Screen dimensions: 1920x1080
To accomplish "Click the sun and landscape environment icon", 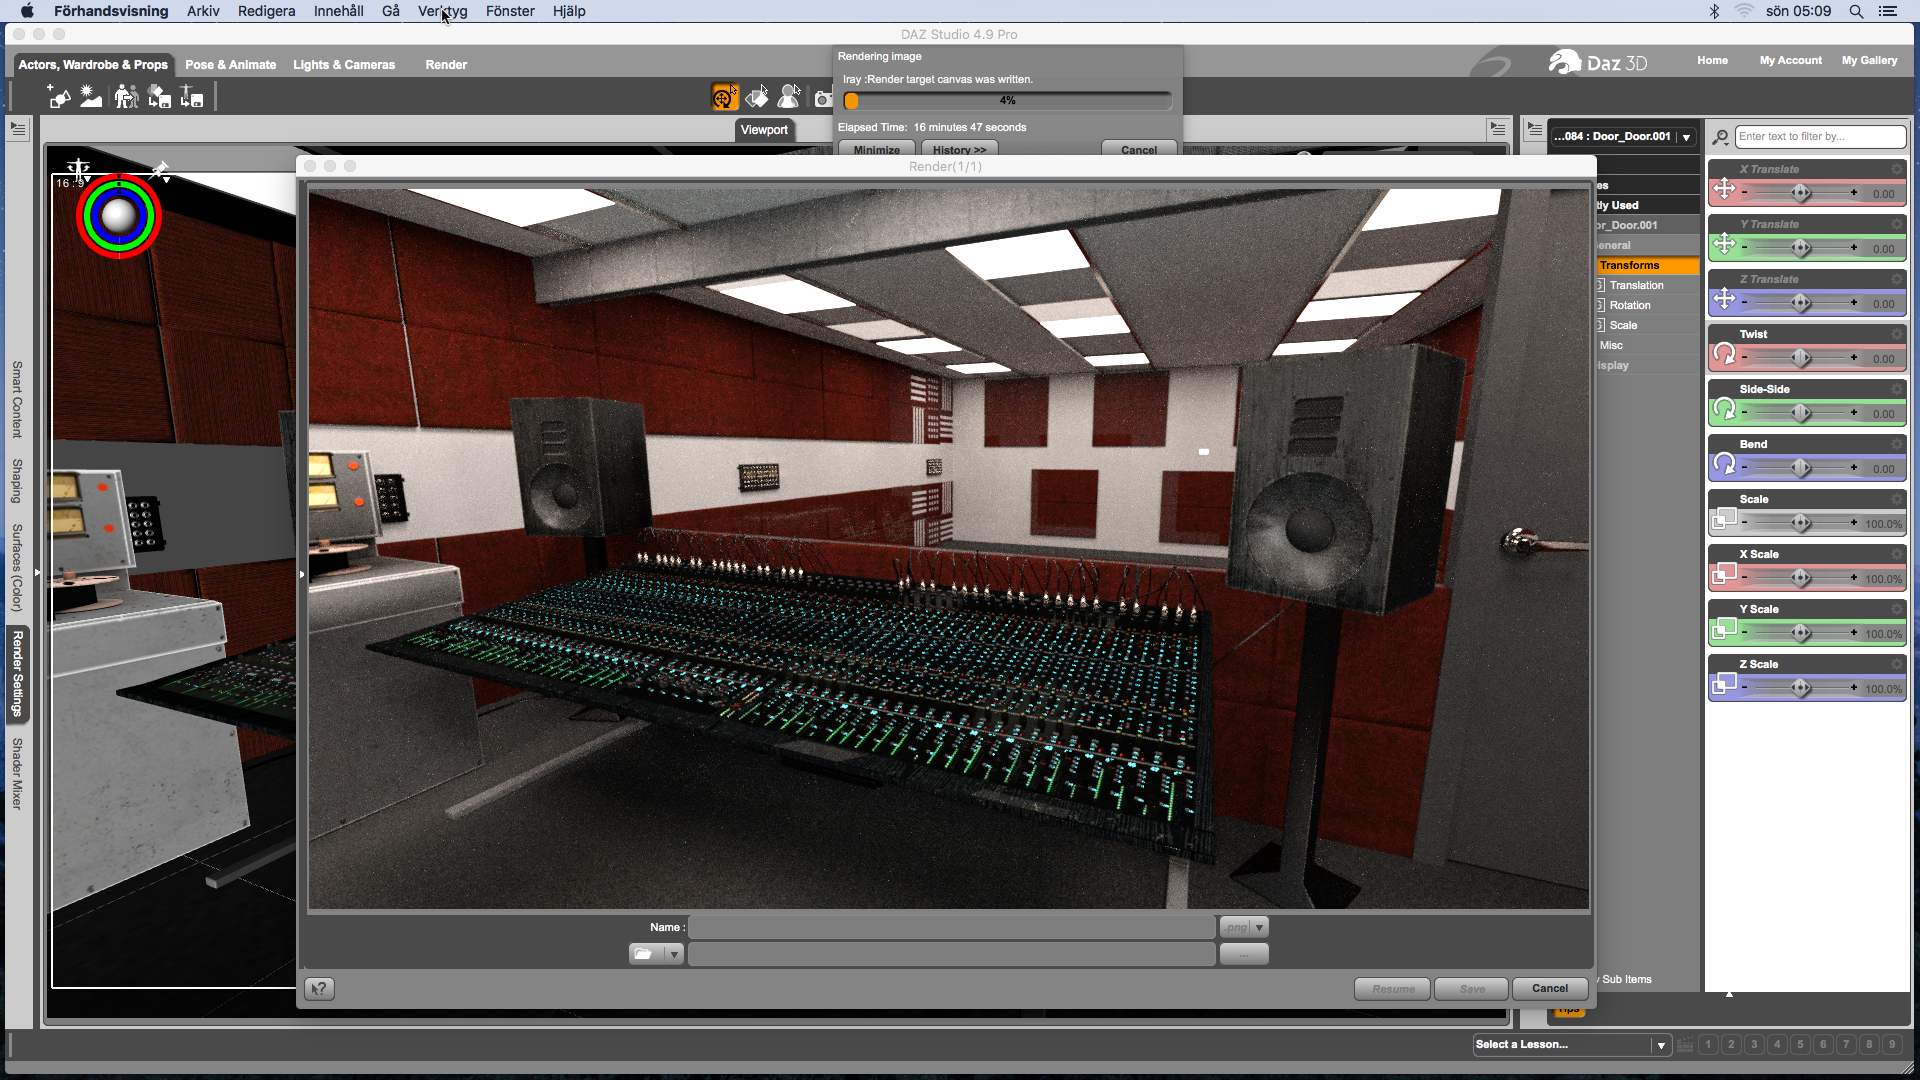I will pos(91,97).
